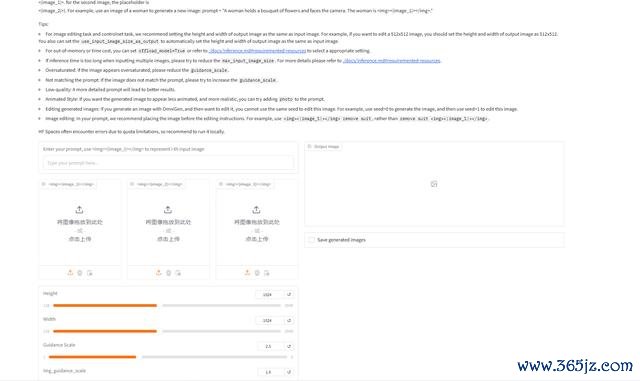640x381 pixels.
Task: Click the 'img_guidance_scale' label
Action: coord(64,371)
